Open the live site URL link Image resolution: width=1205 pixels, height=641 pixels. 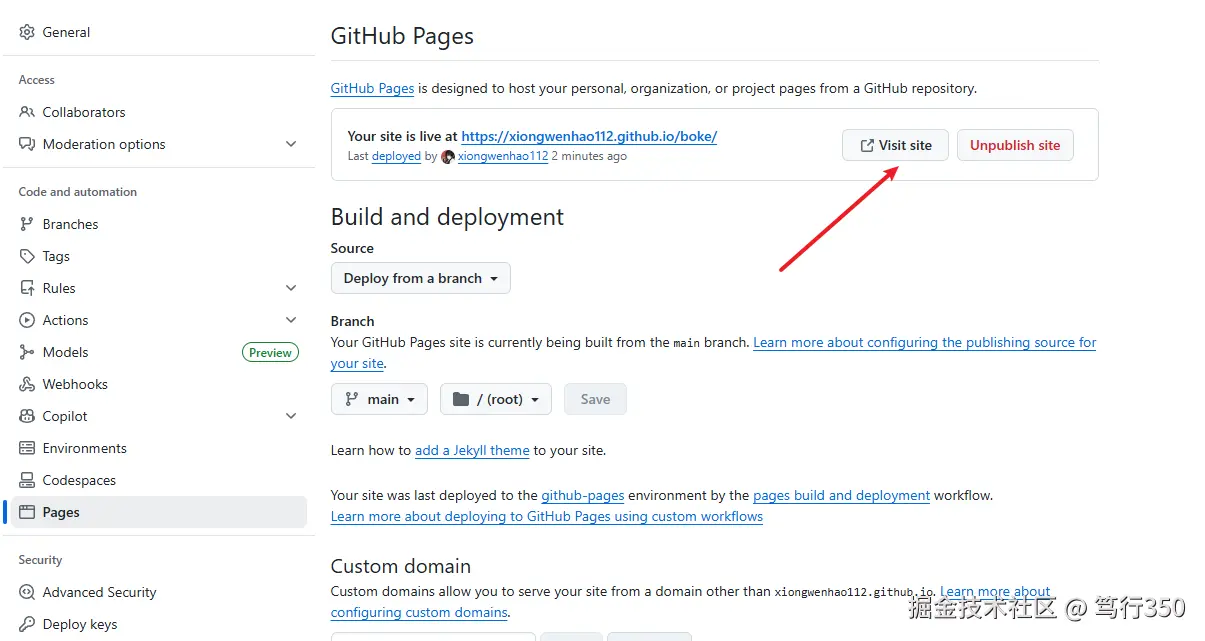point(589,136)
